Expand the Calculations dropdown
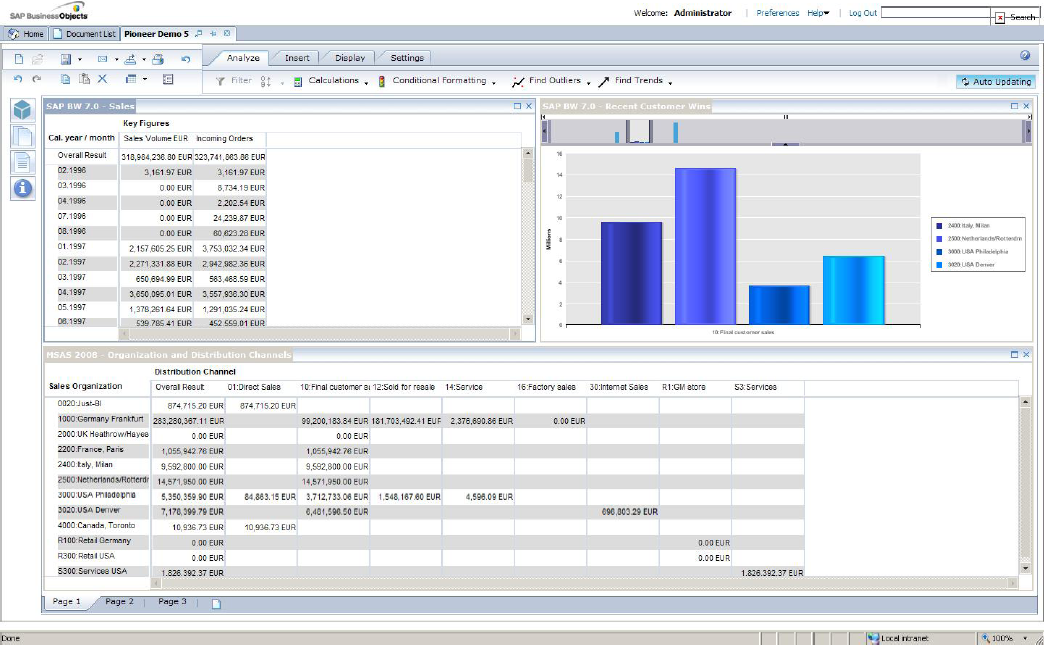The image size is (1048, 651). point(332,81)
